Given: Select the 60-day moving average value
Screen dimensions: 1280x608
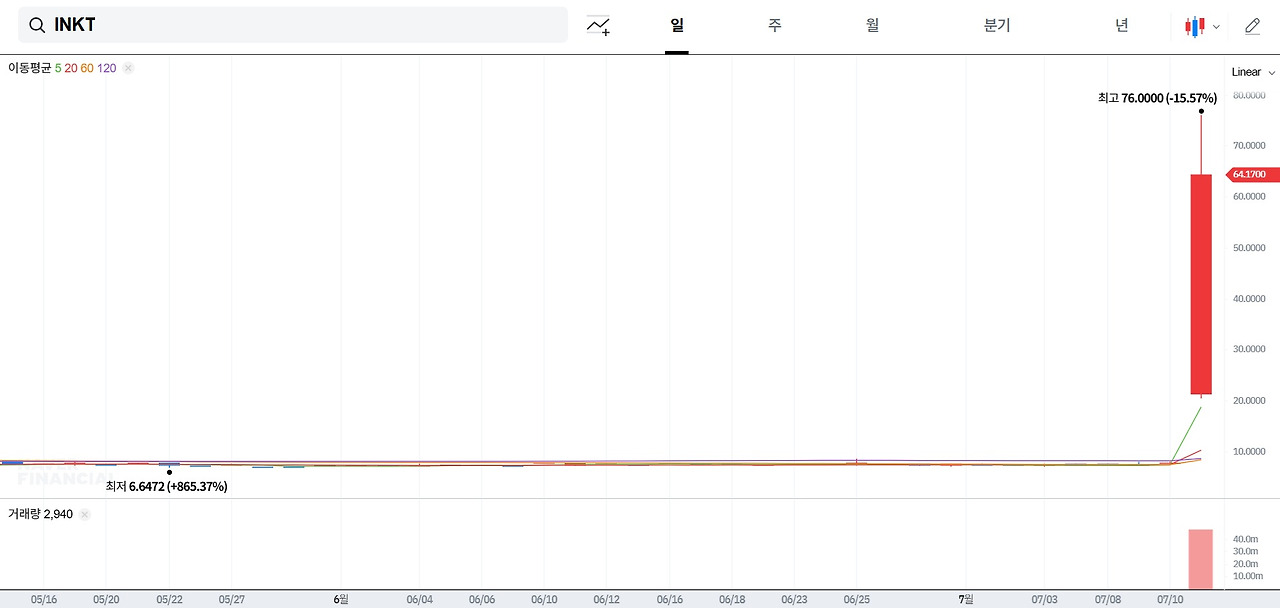Looking at the screenshot, I should point(87,68).
